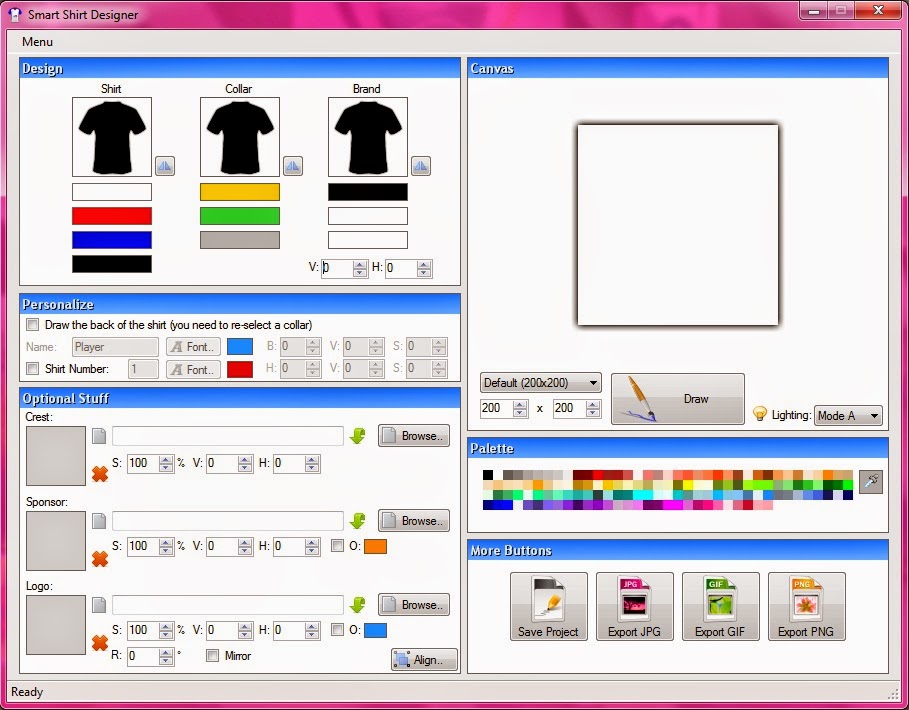Select the Brand design thumbnail
The width and height of the screenshot is (909, 710).
coord(368,137)
